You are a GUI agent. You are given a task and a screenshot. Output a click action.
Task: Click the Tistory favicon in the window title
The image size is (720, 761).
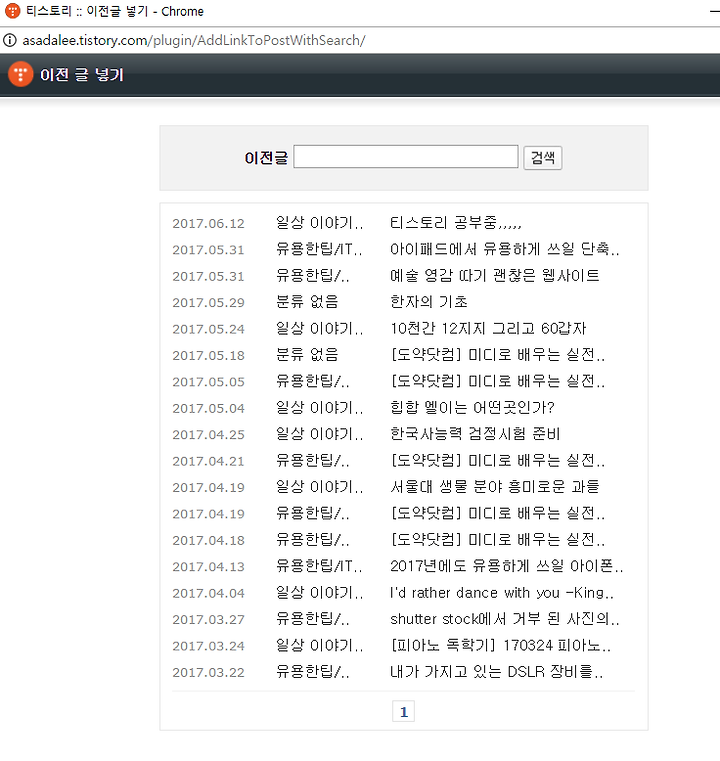(x=12, y=11)
